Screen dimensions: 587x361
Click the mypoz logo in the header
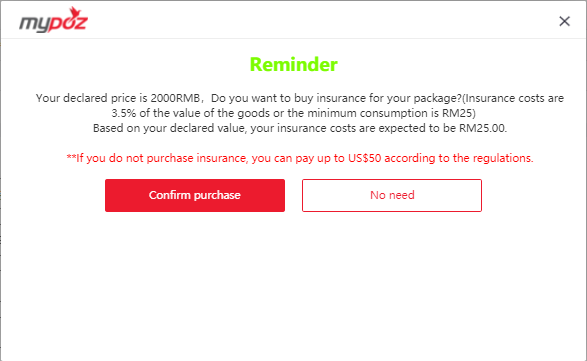coord(53,20)
